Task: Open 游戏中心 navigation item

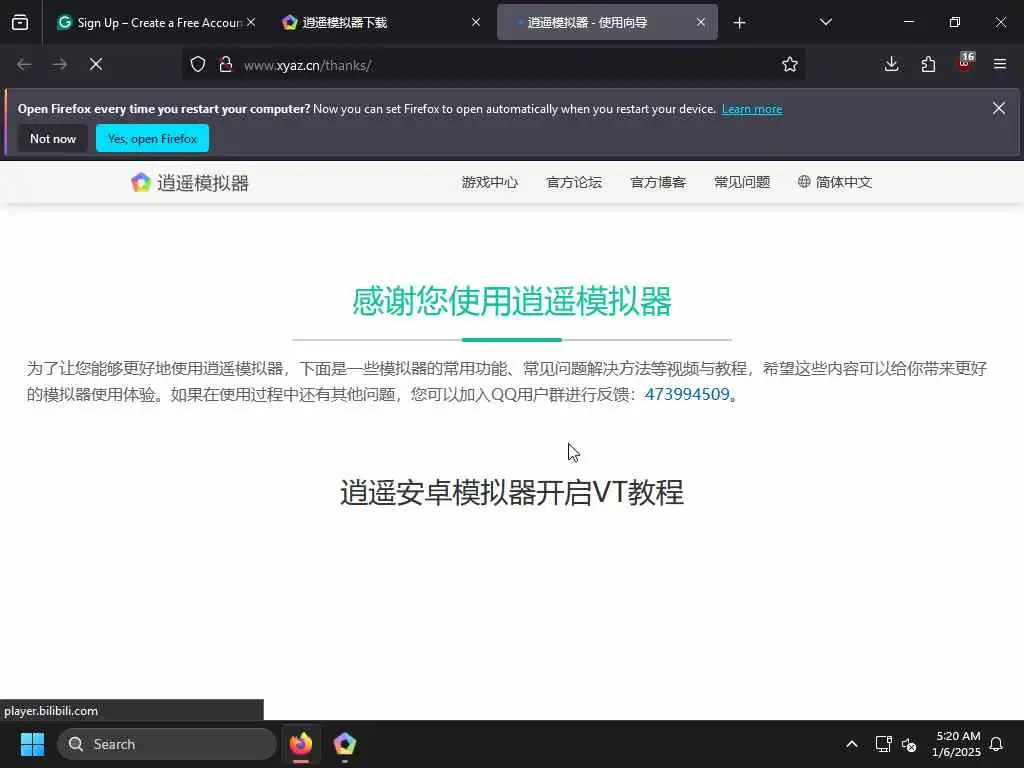Action: point(490,182)
